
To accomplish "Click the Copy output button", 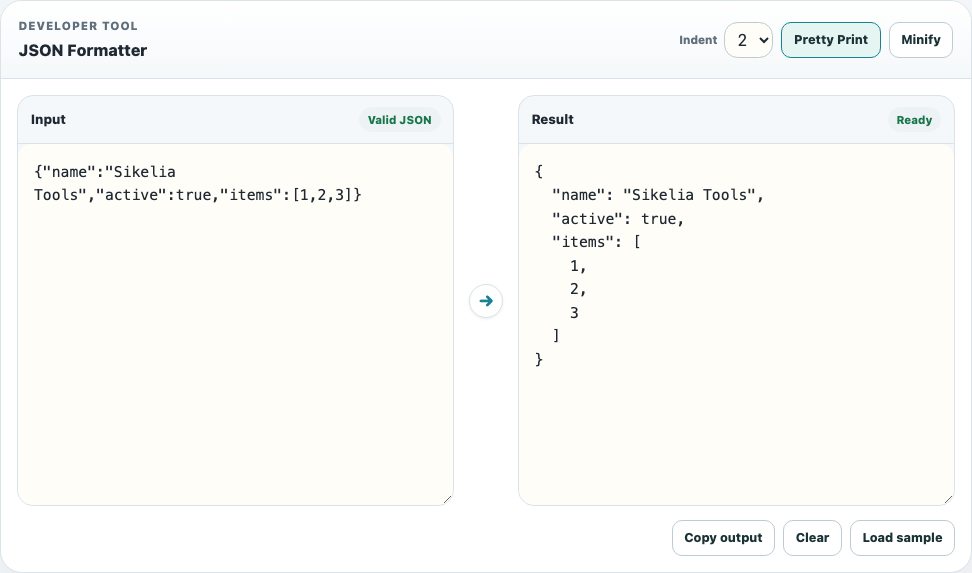I will (x=723, y=538).
